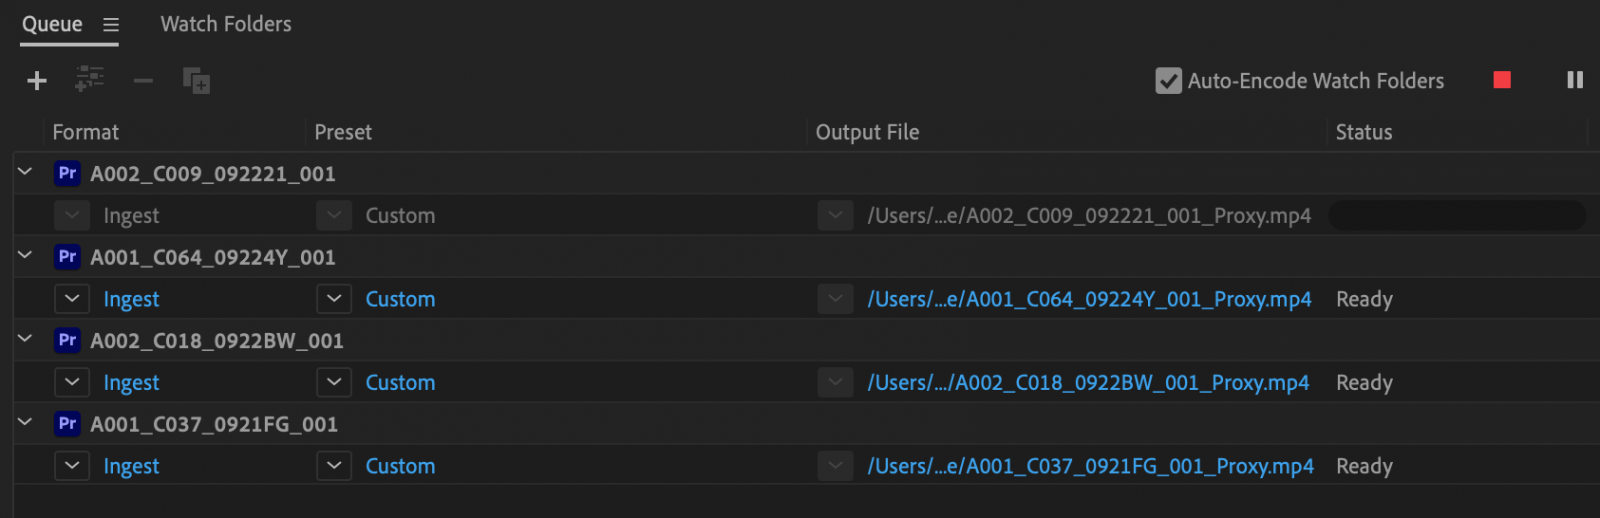Open format dropdown for A001_C064_09224Y_001
The width and height of the screenshot is (1600, 518).
pyautogui.click(x=72, y=299)
